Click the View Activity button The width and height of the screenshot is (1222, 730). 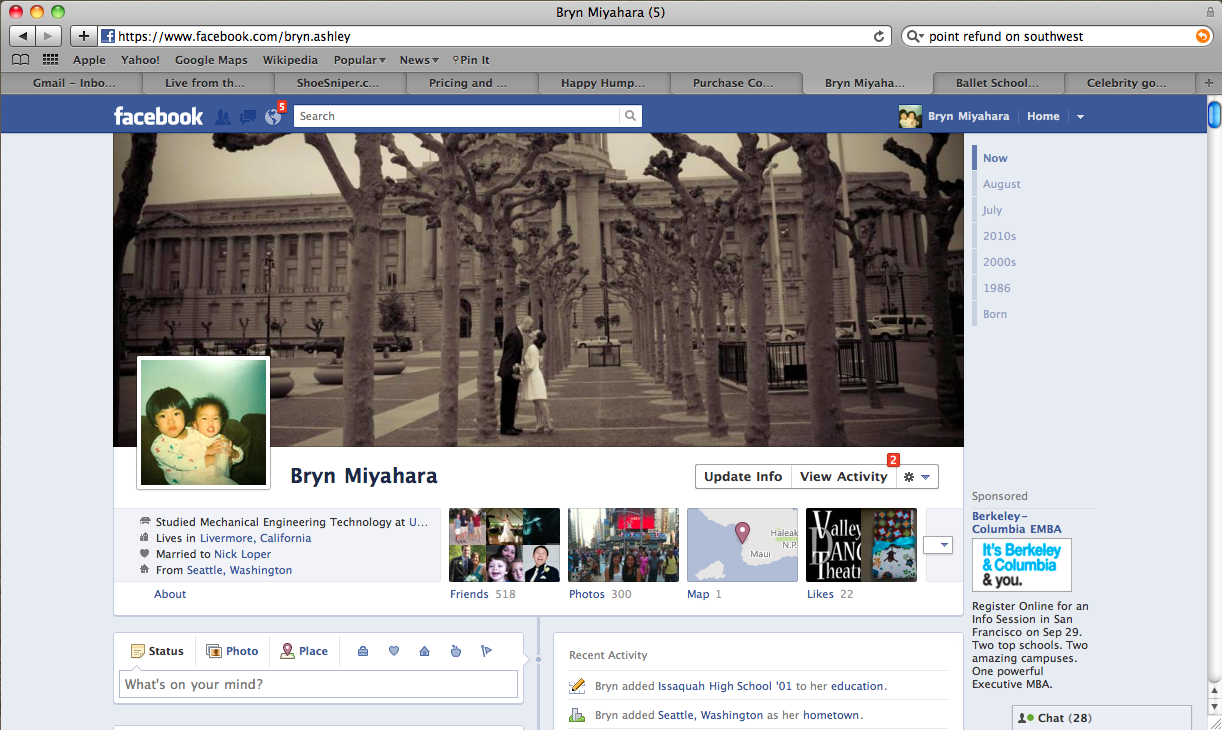click(x=844, y=477)
